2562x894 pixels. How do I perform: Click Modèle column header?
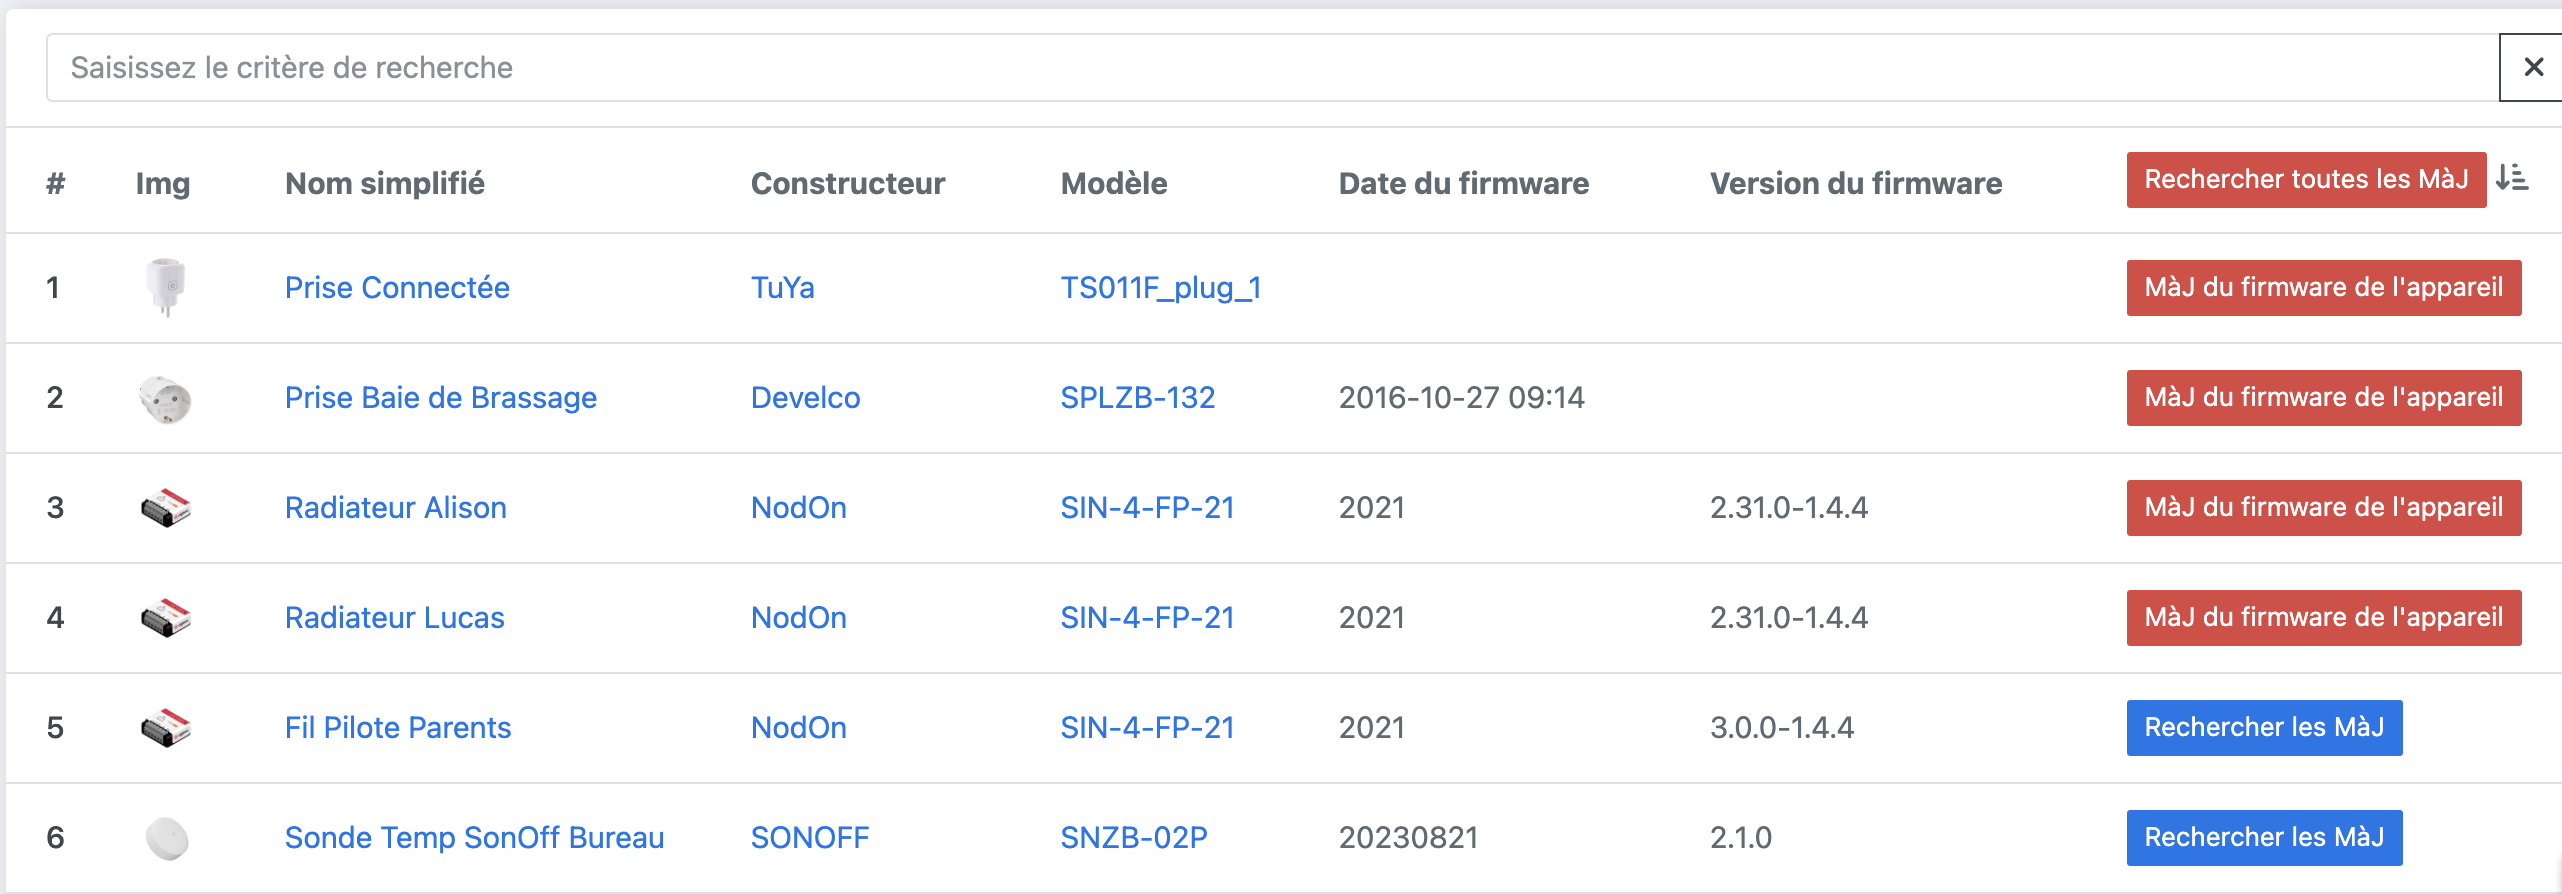[x=1114, y=184]
